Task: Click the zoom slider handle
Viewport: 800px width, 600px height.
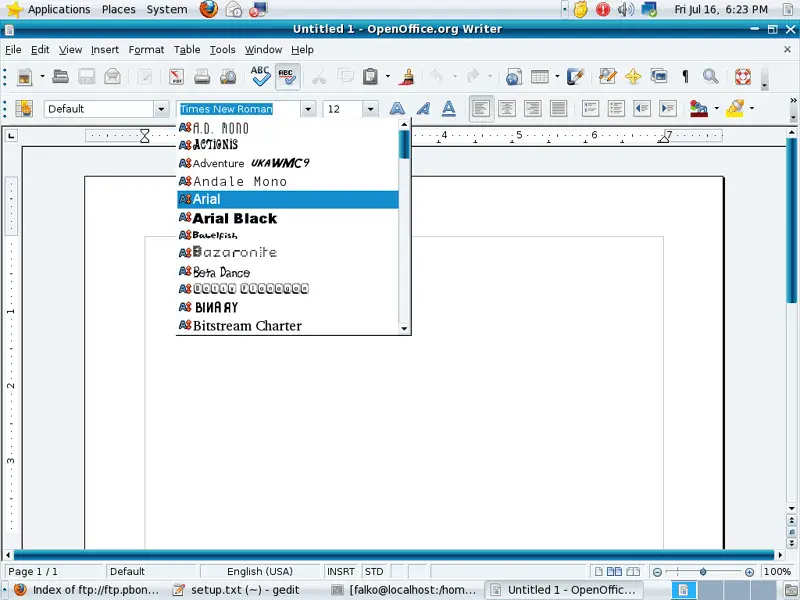Action: tap(703, 572)
